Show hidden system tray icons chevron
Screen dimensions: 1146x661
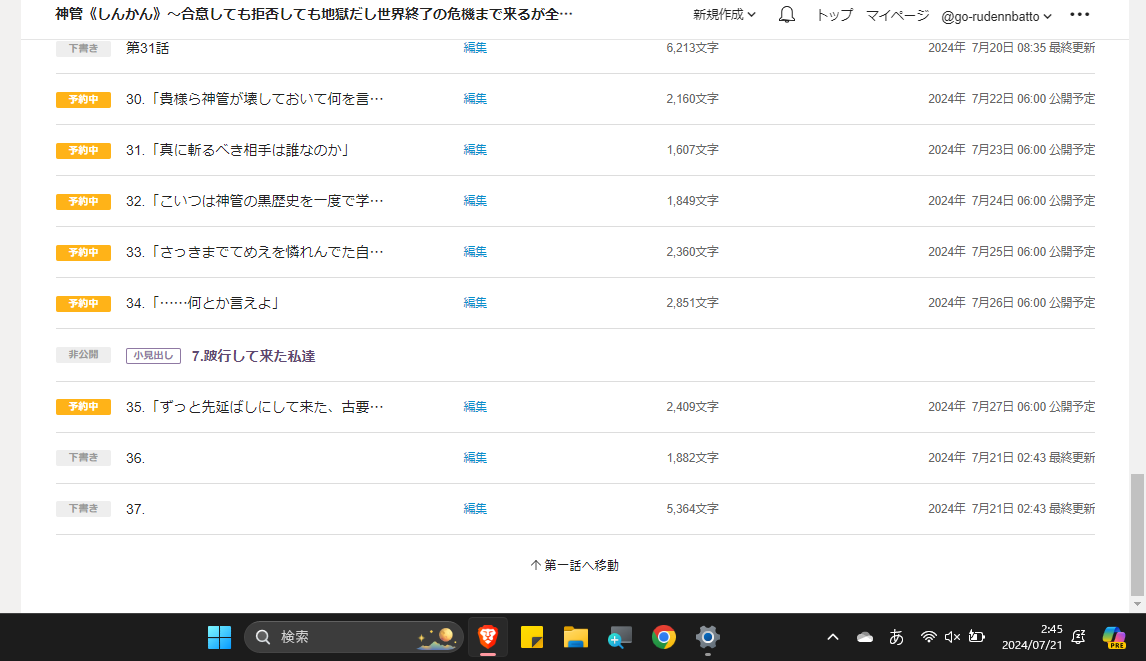(x=833, y=636)
